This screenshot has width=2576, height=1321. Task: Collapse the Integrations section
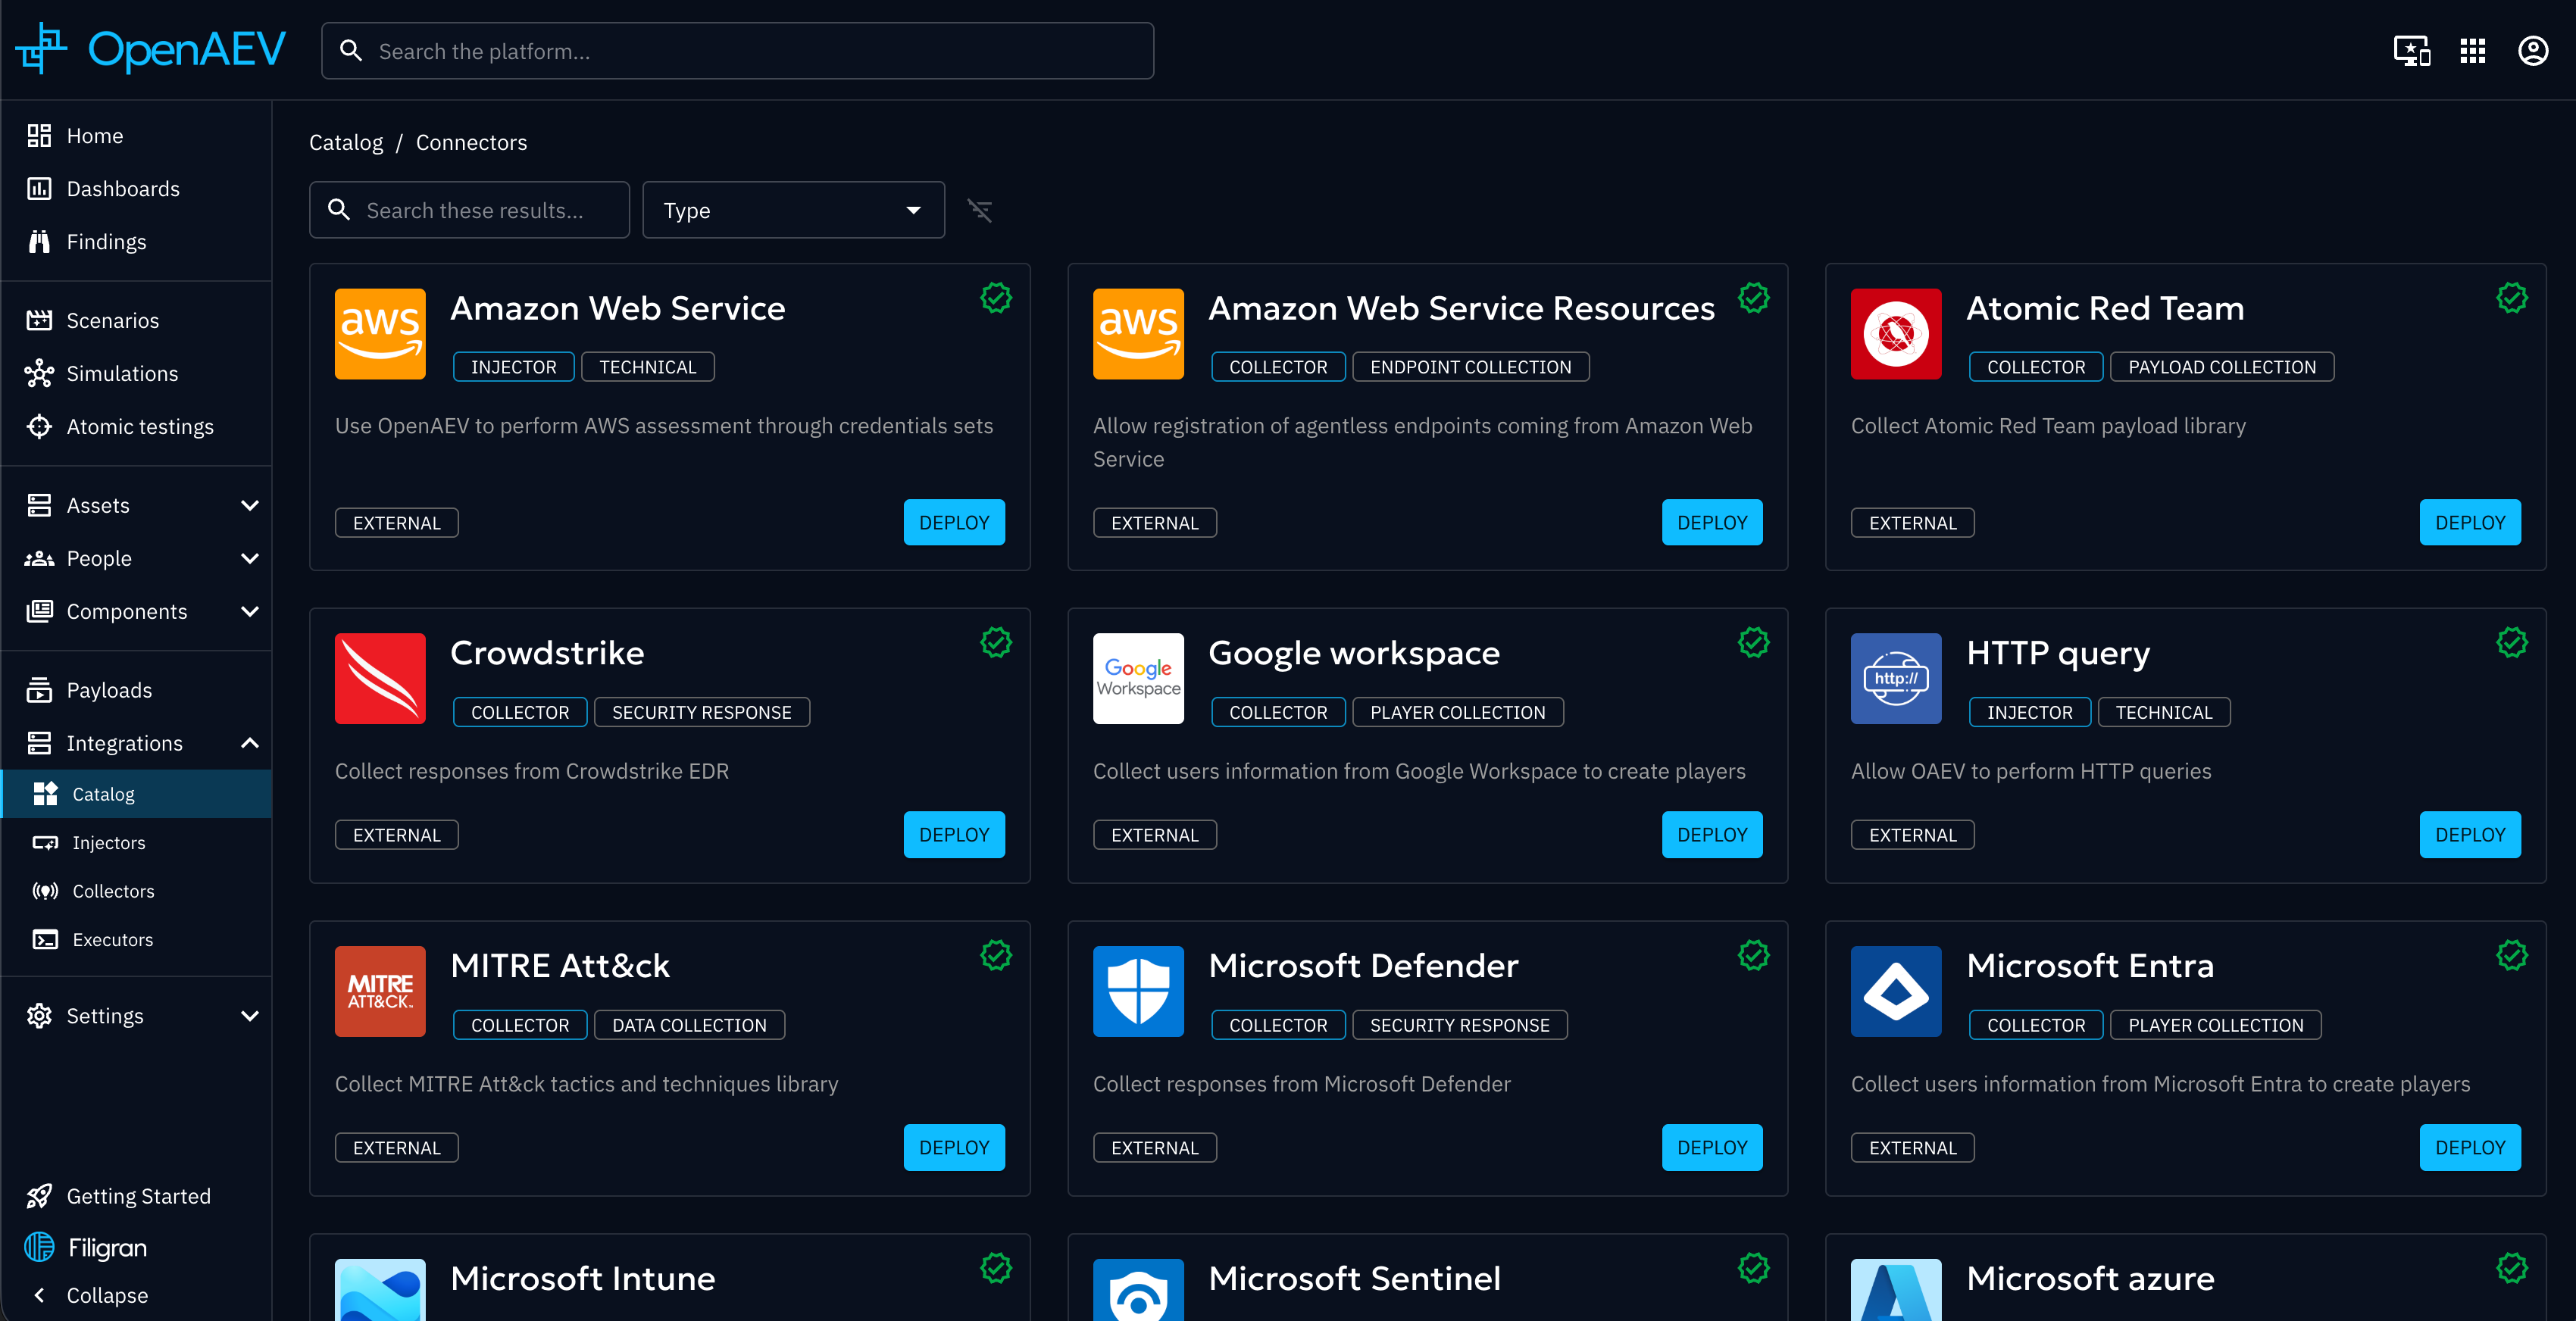[249, 743]
